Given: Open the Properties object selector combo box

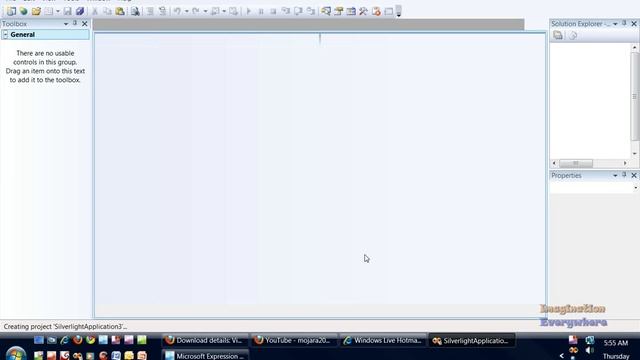Looking at the screenshot, I should point(594,187).
